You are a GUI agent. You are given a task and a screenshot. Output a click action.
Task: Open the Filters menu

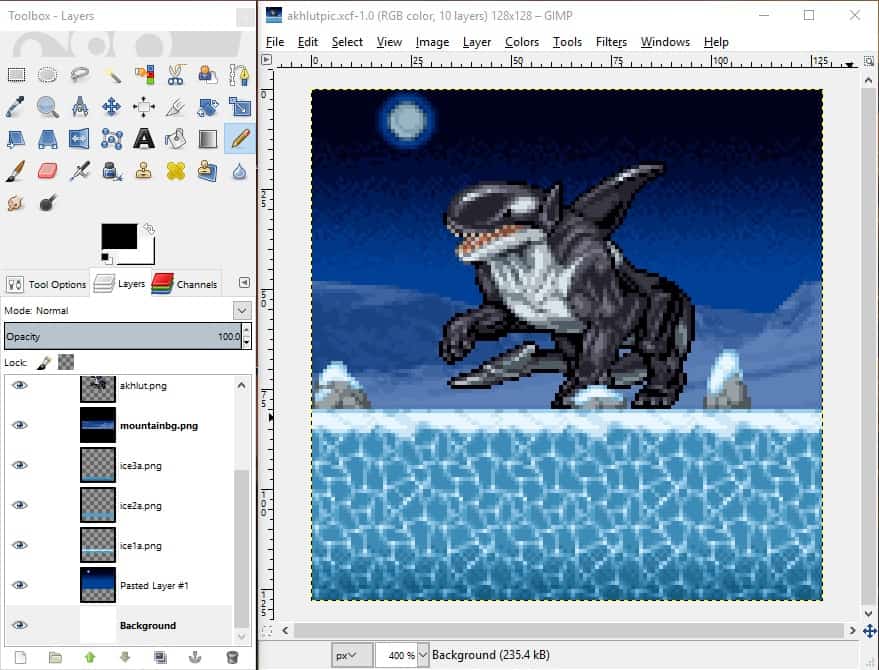point(611,42)
